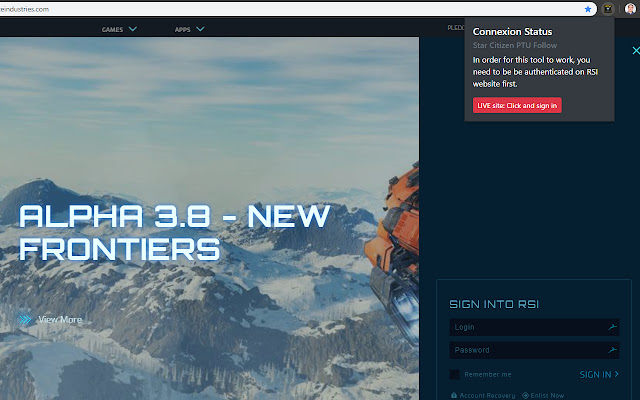Open the Chrome profile avatar
The width and height of the screenshot is (640, 400).
[630, 9]
